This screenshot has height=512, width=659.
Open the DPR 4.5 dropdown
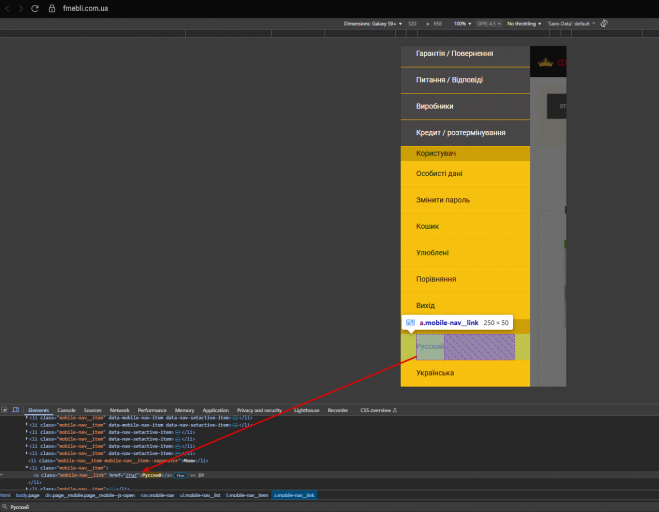[489, 24]
